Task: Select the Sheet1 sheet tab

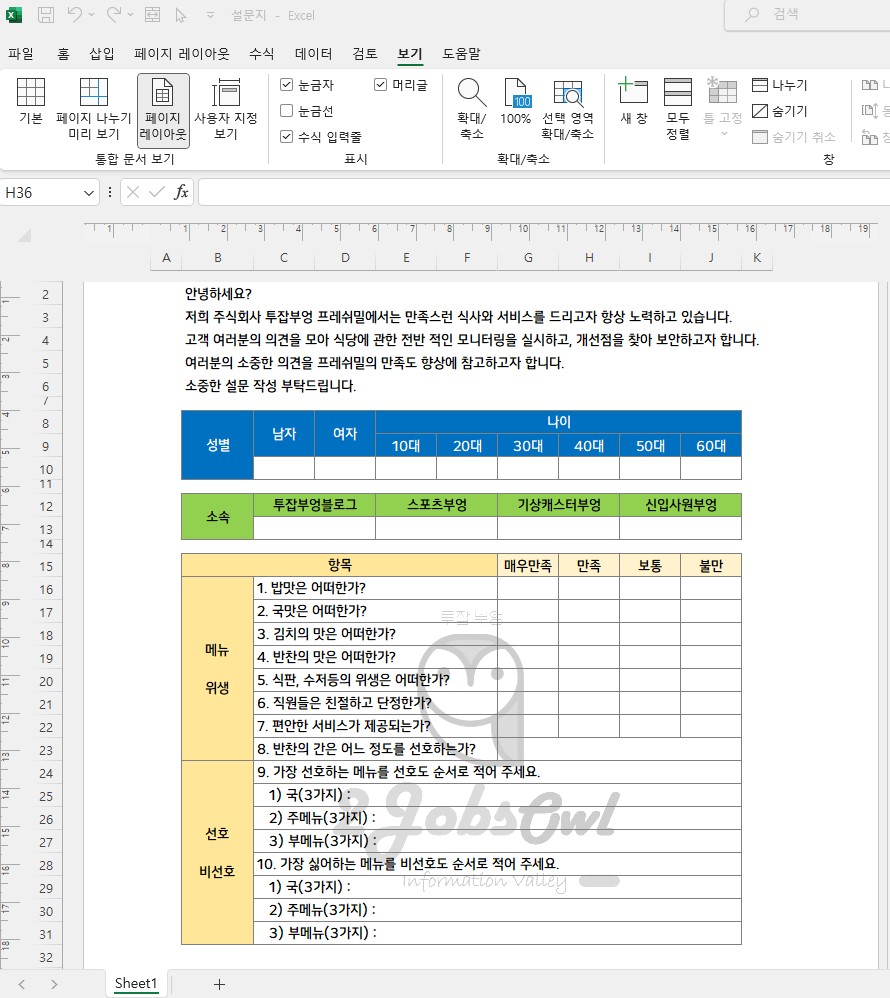Action: 136,983
